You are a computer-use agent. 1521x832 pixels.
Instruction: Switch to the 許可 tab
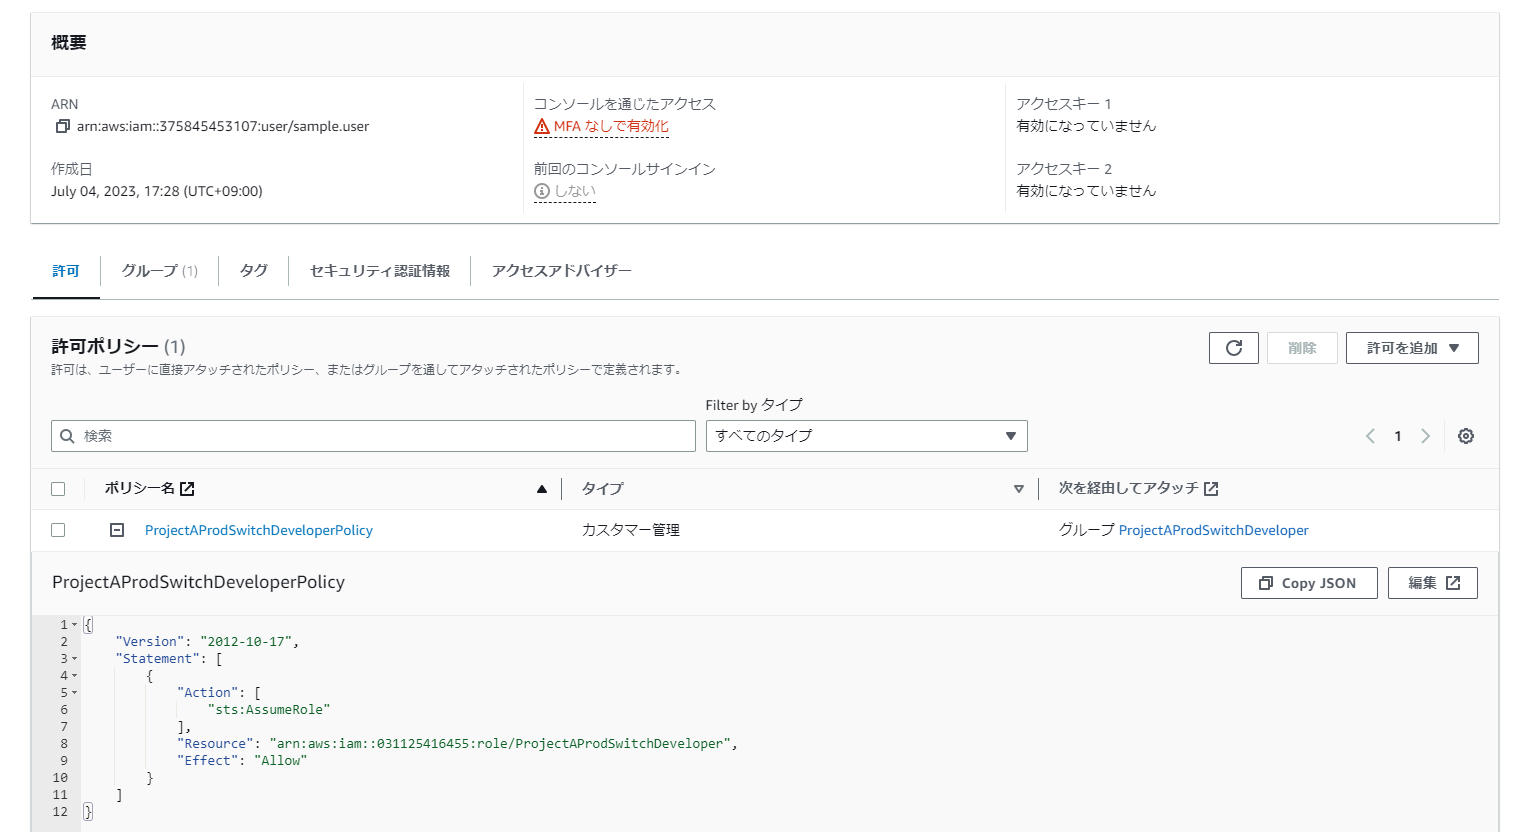(66, 271)
